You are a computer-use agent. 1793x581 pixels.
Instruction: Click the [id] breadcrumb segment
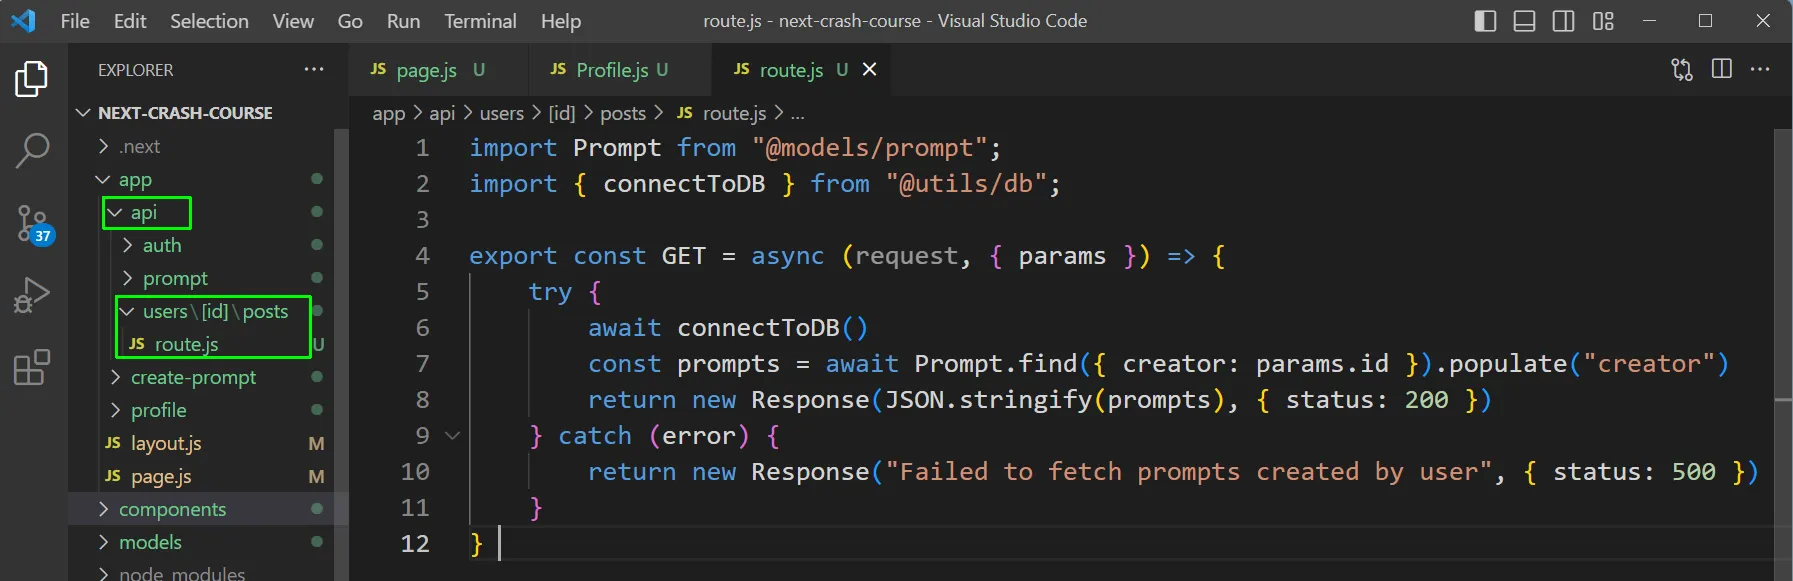point(562,113)
